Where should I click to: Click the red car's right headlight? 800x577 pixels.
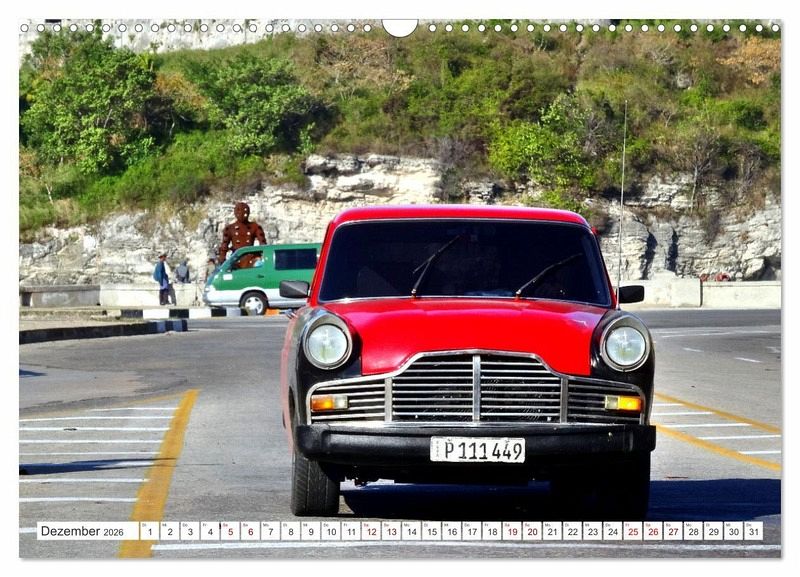click(x=625, y=346)
